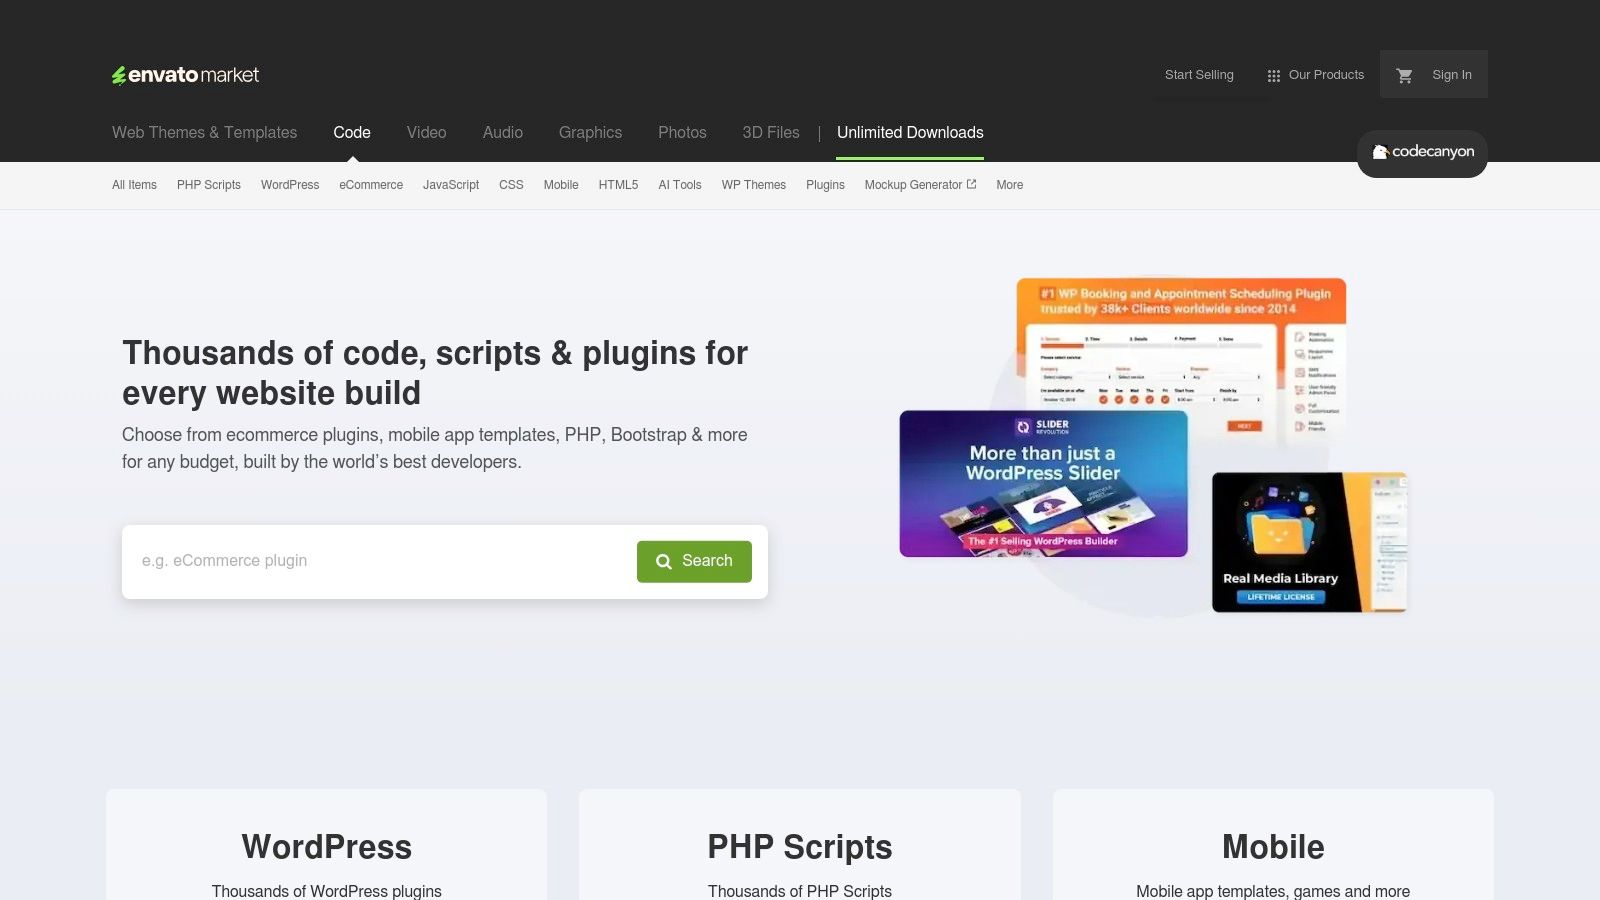Select the WordPress category in the subnav
Viewport: 1600px width, 900px height.
click(x=289, y=185)
